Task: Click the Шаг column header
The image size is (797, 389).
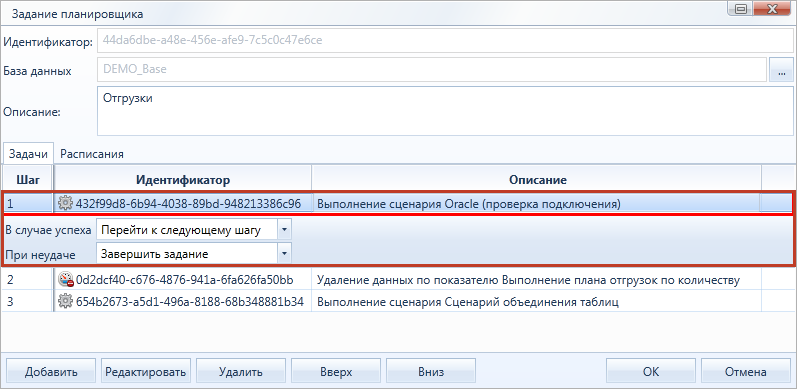Action: click(27, 179)
